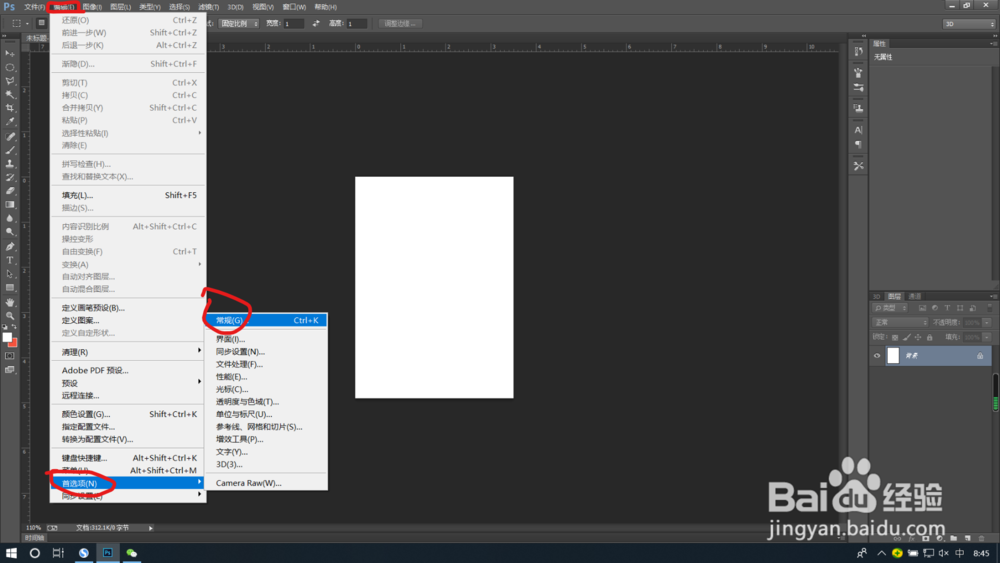Select the Hand tool

10,302
